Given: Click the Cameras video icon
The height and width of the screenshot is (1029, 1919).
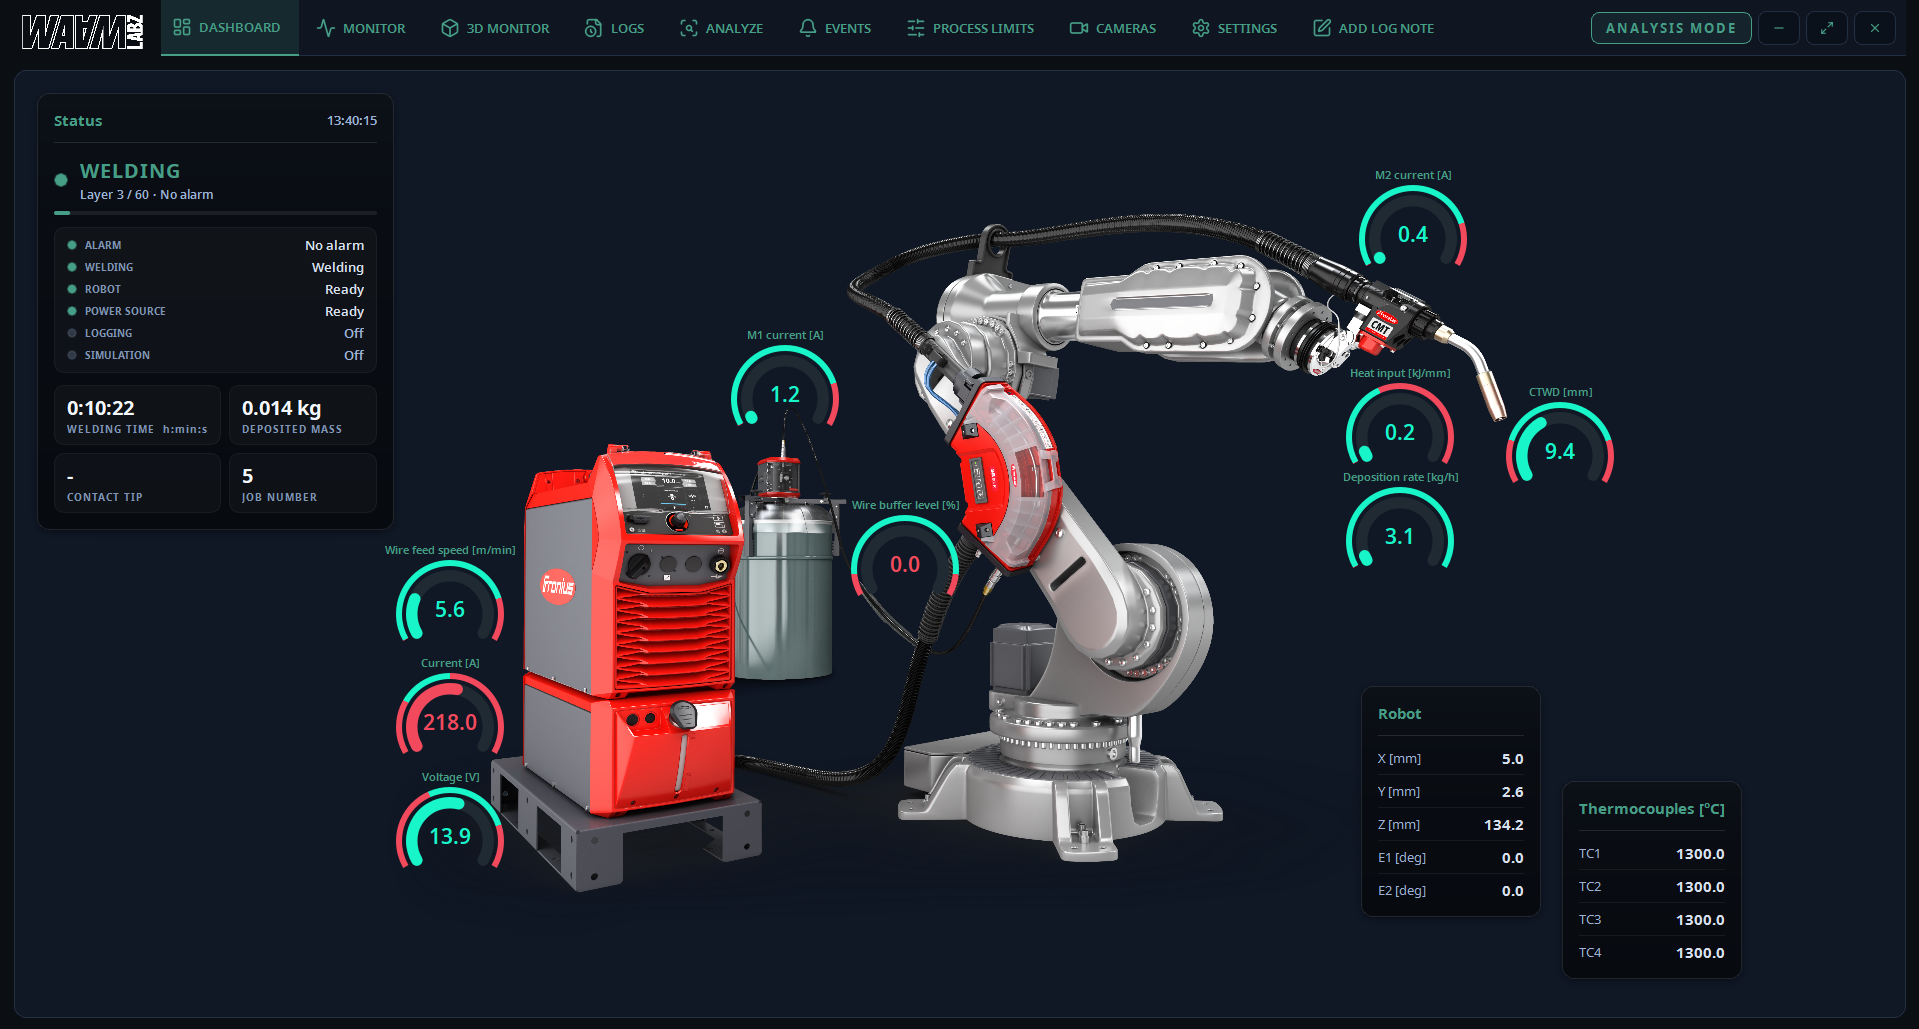Looking at the screenshot, I should tap(1078, 28).
